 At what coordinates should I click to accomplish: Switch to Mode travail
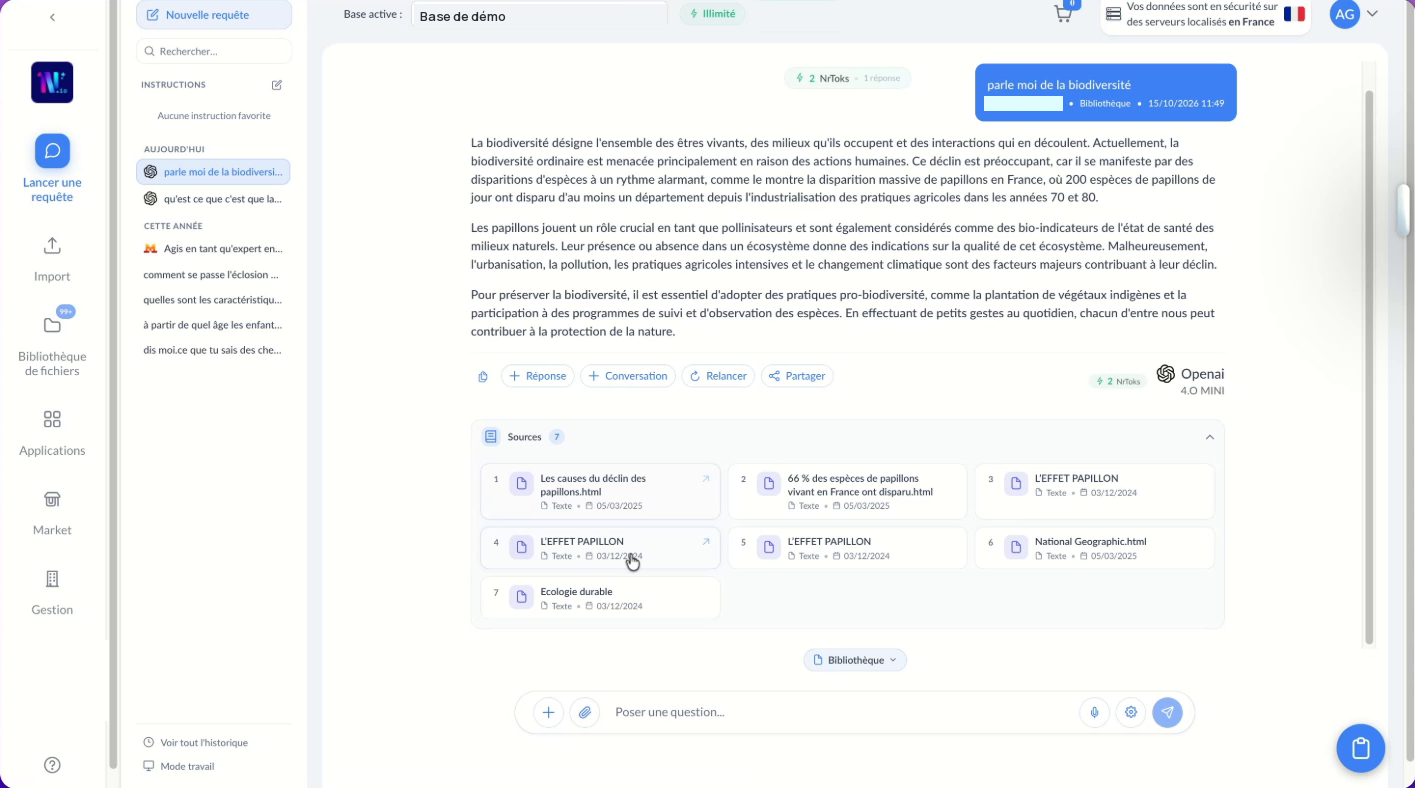[179, 767]
